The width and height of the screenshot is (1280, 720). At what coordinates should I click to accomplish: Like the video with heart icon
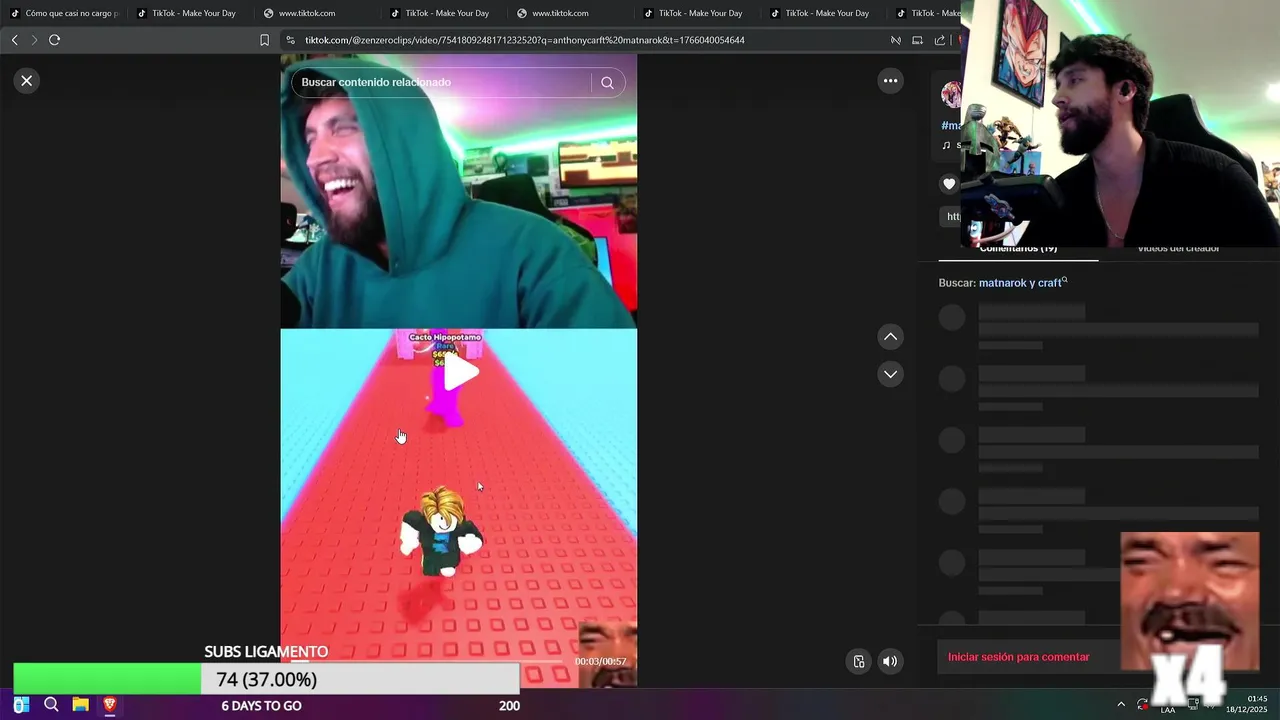(949, 184)
